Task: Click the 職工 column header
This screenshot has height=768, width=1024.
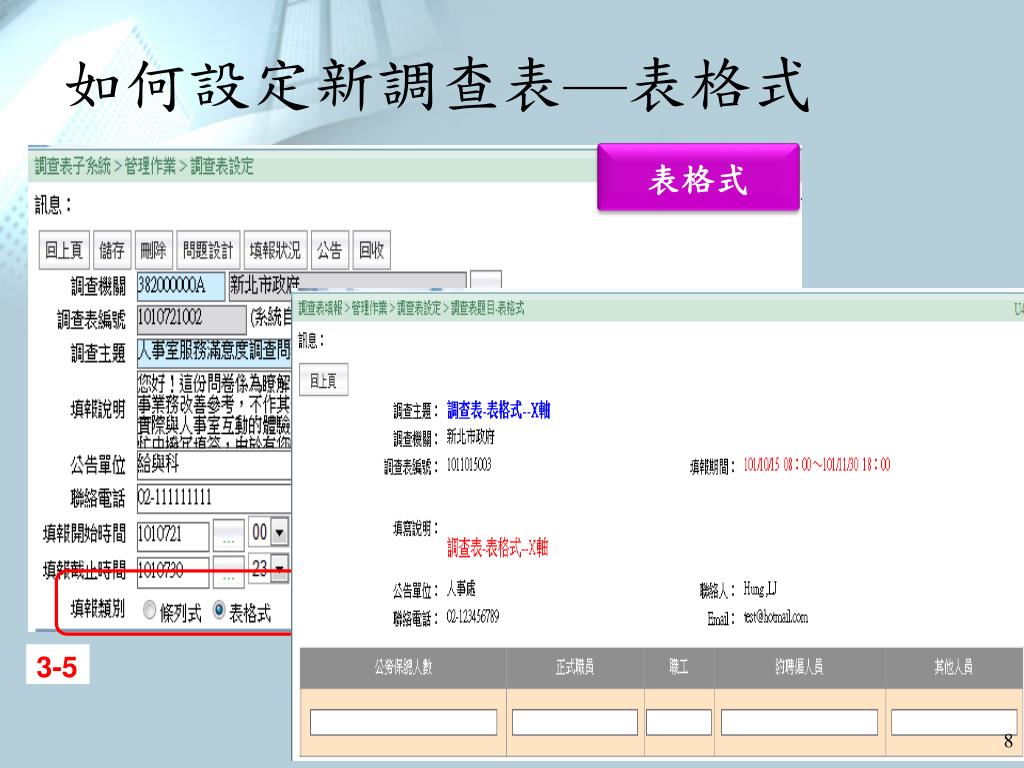Action: [x=679, y=667]
